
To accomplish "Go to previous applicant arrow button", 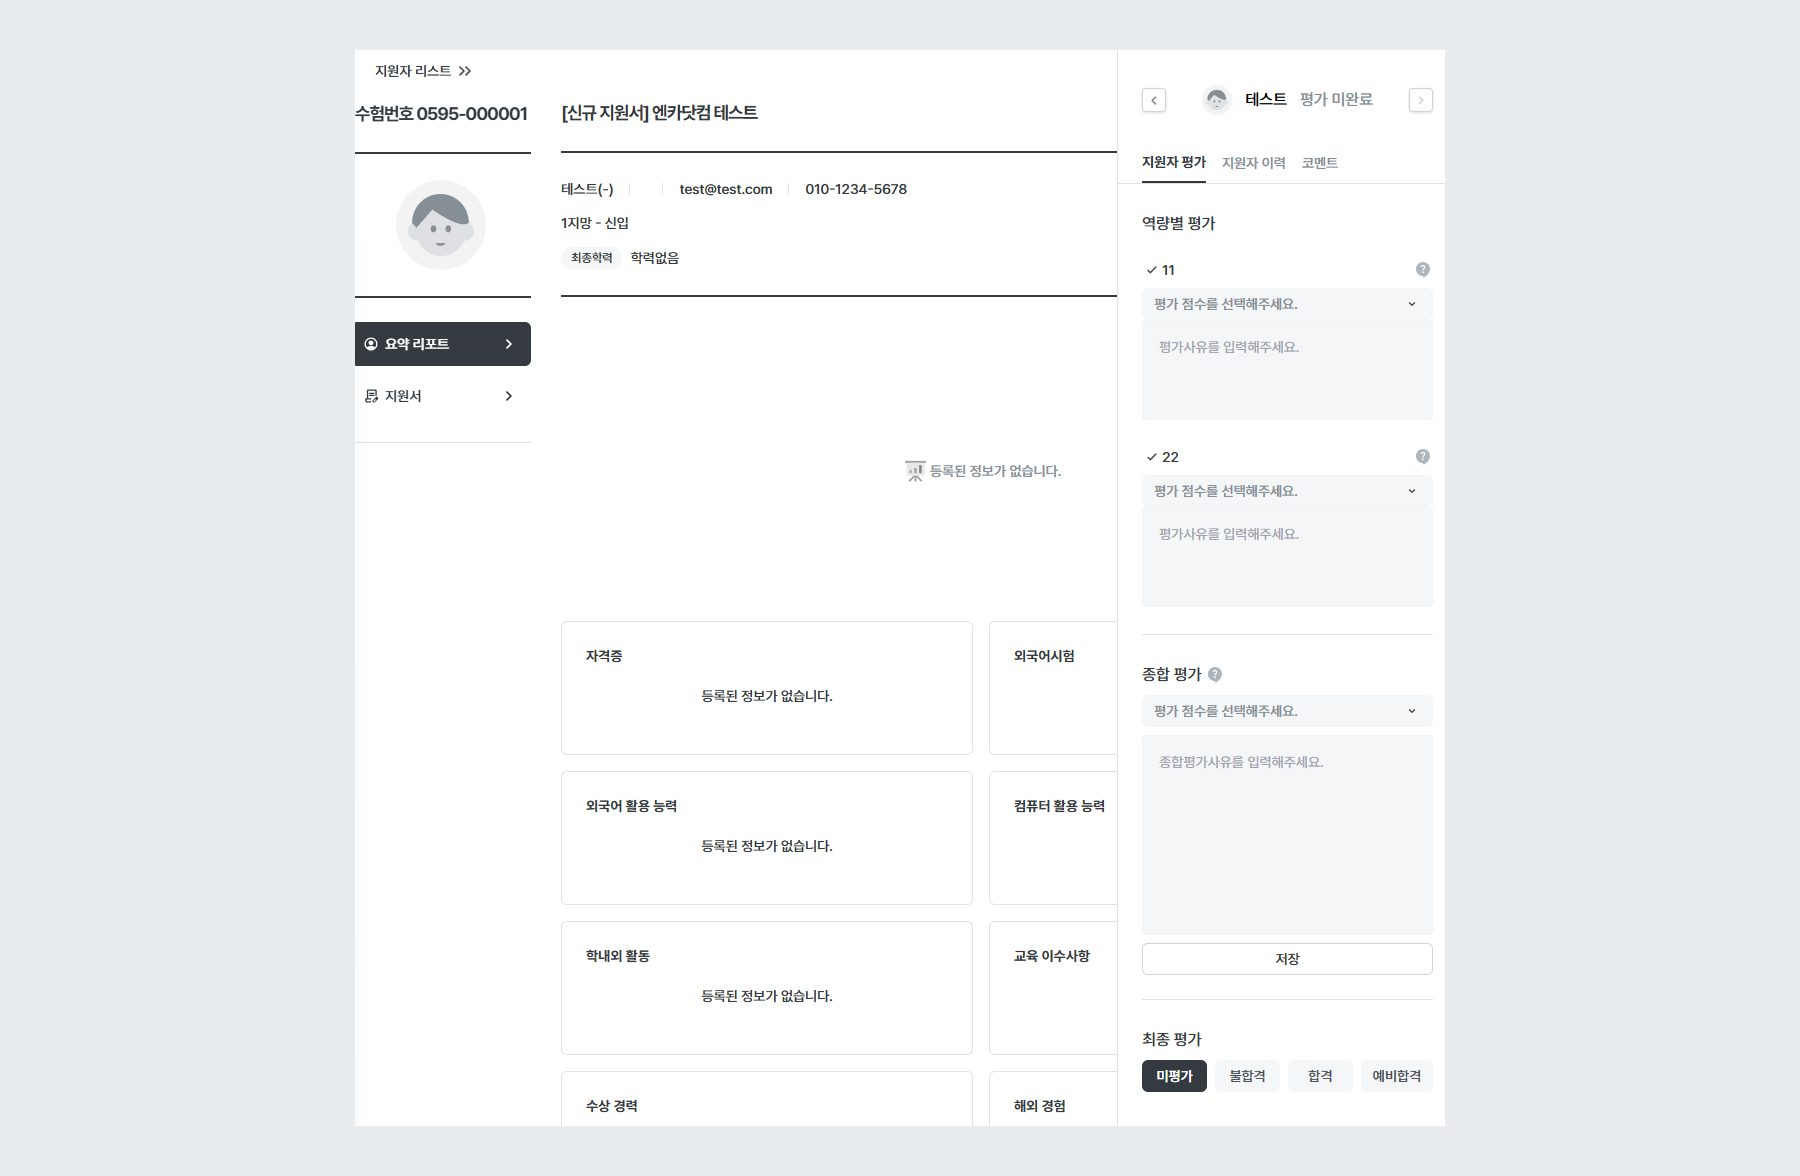I will pos(1154,100).
